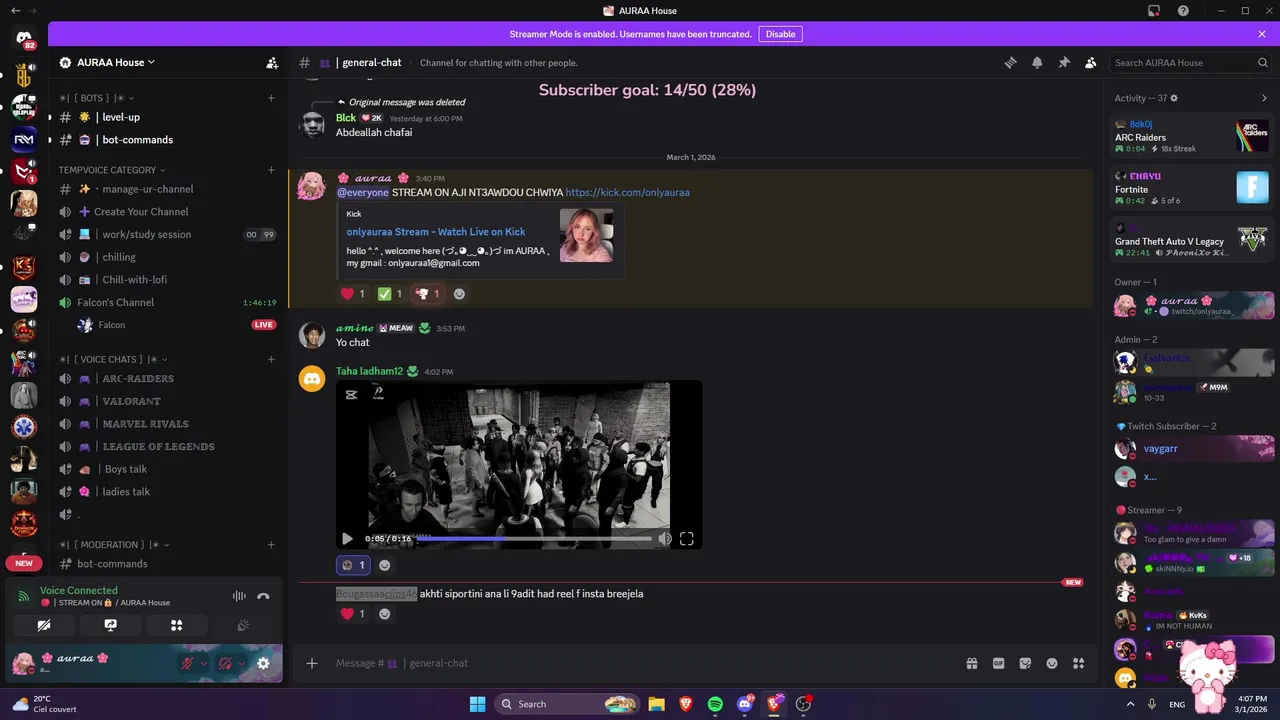Open the video in fullscreen
Viewport: 1280px width, 720px height.
[x=687, y=538]
